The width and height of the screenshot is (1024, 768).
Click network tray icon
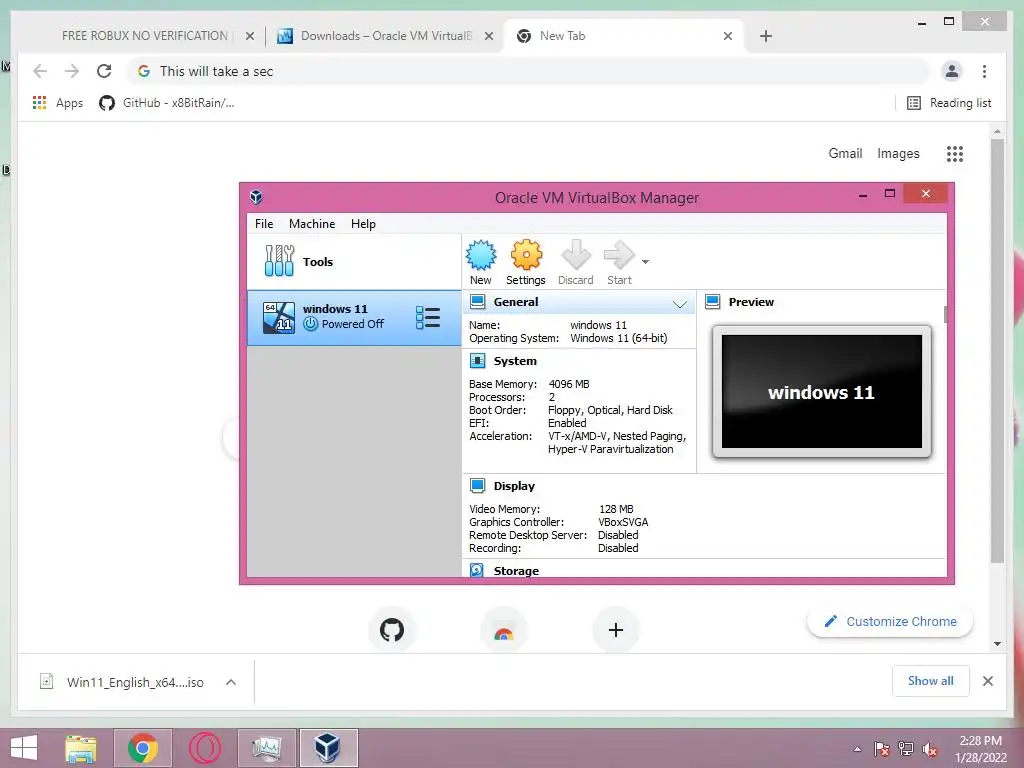[x=906, y=749]
